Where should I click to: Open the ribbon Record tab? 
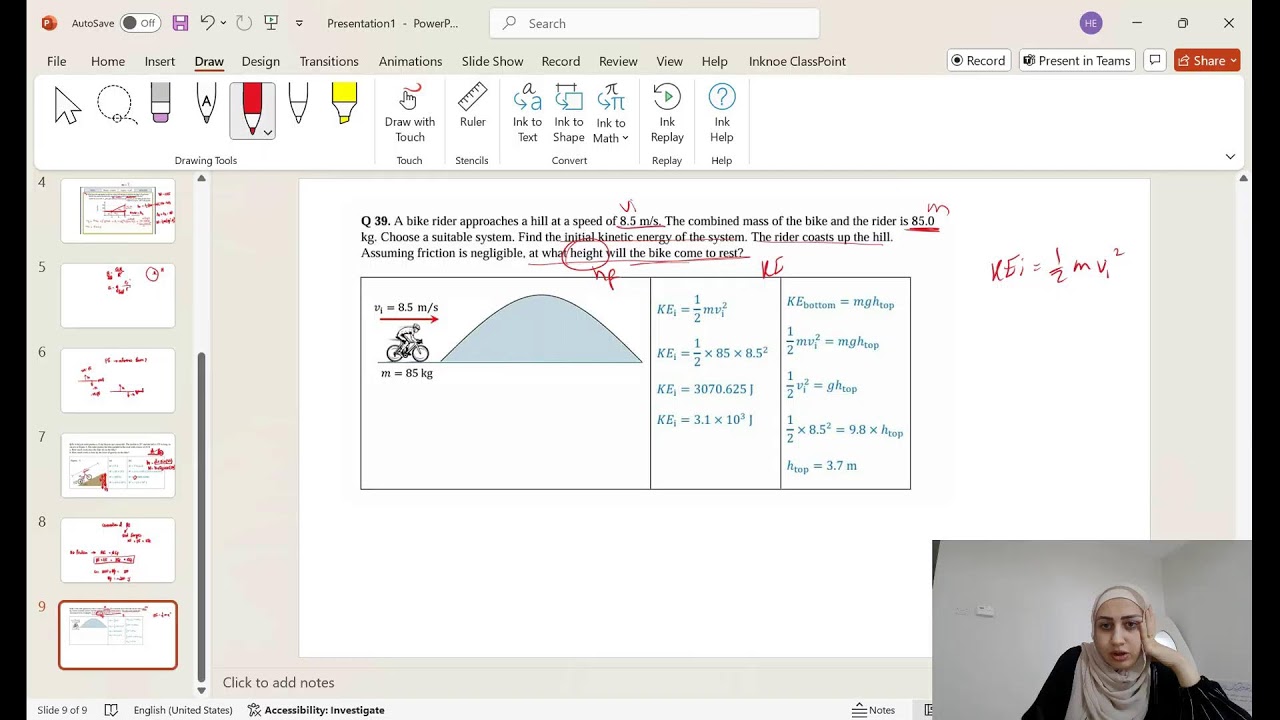(560, 61)
